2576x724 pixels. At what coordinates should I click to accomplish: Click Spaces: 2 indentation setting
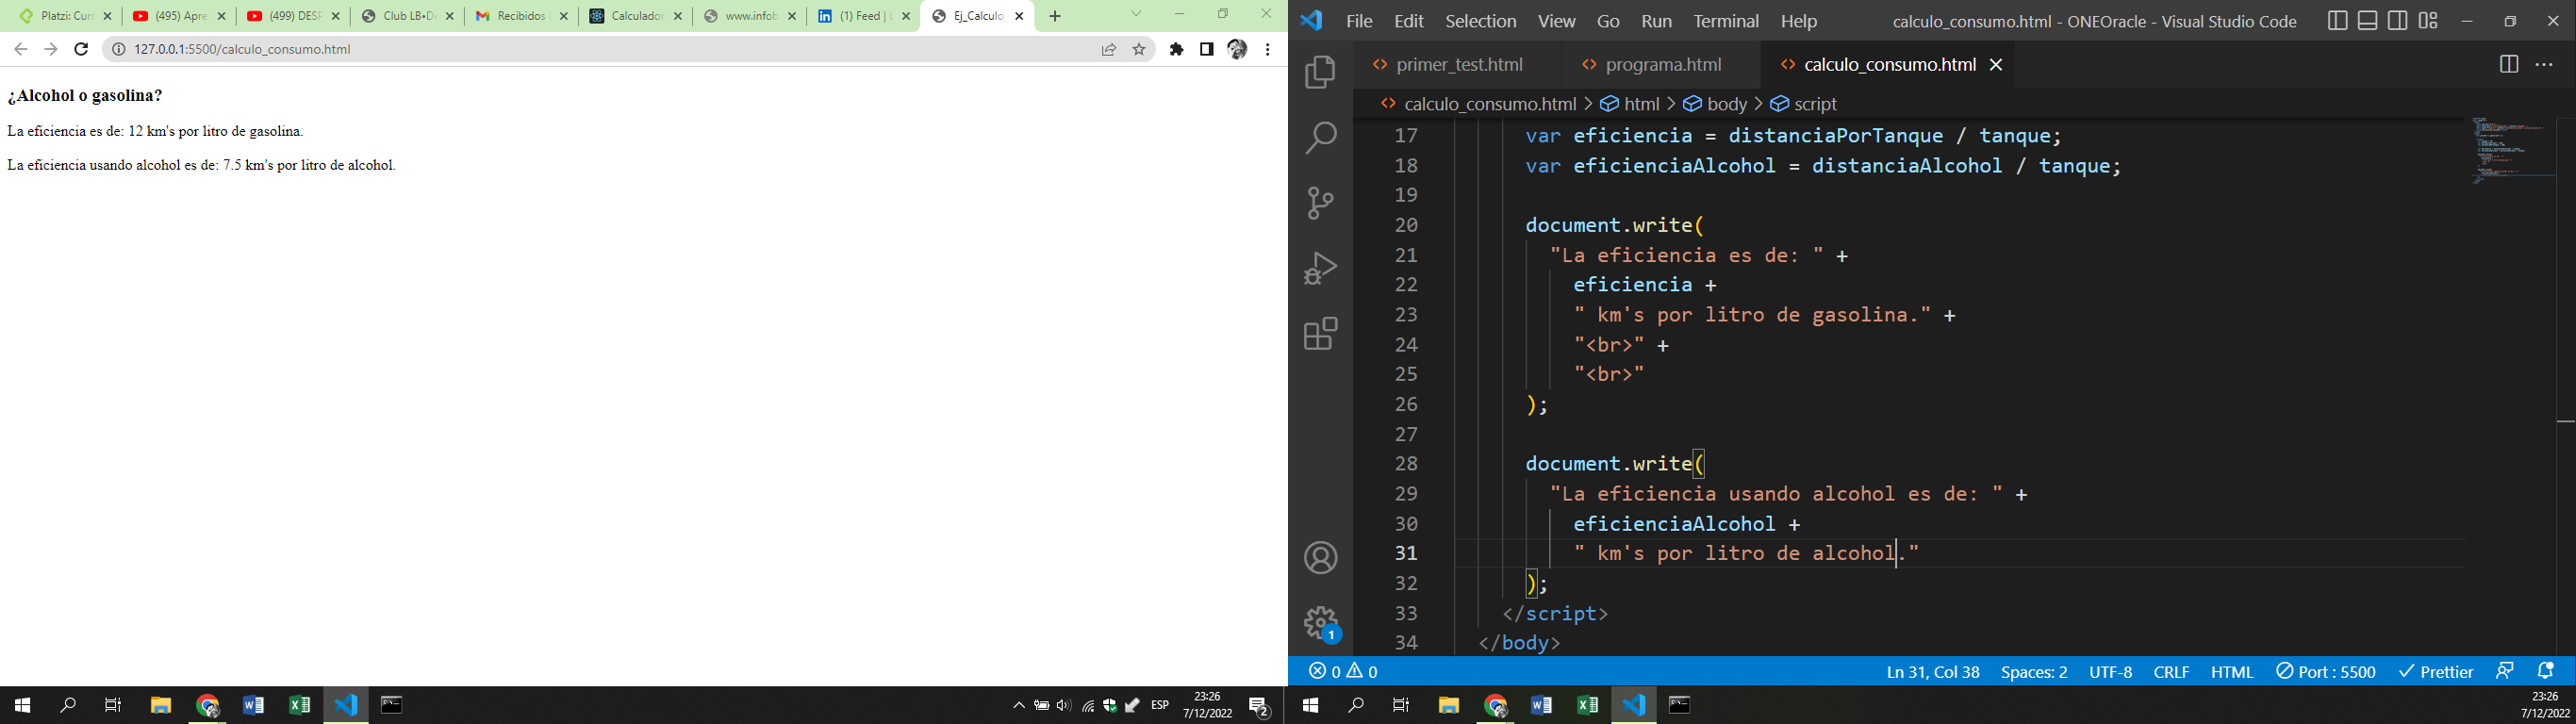(2034, 671)
